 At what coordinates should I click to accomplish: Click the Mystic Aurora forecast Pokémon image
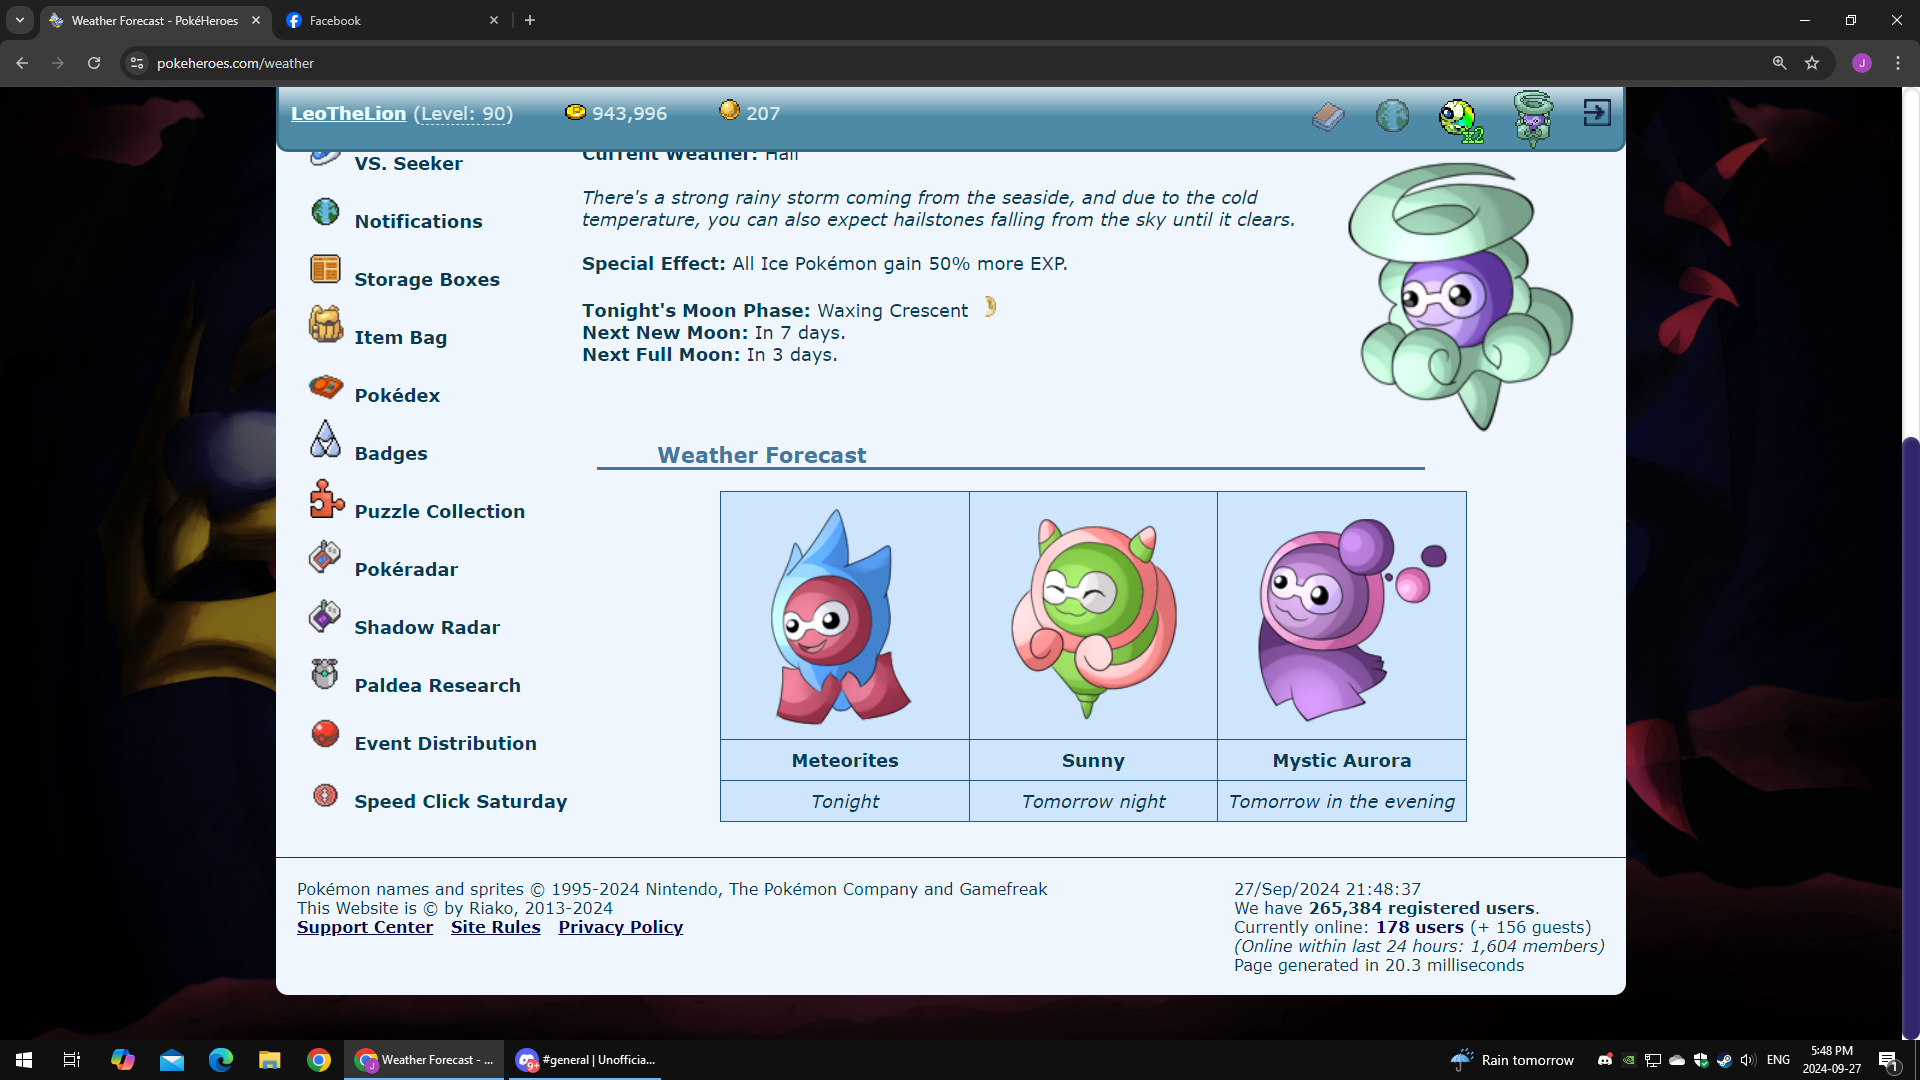1350,618
